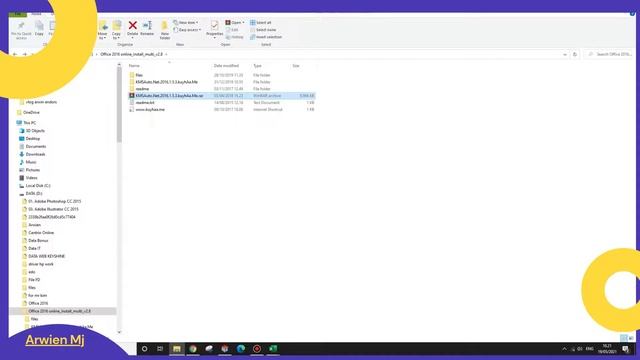Screen dimensions: 640x360
Task: Select the readme.txt file
Action: tap(222, 103)
